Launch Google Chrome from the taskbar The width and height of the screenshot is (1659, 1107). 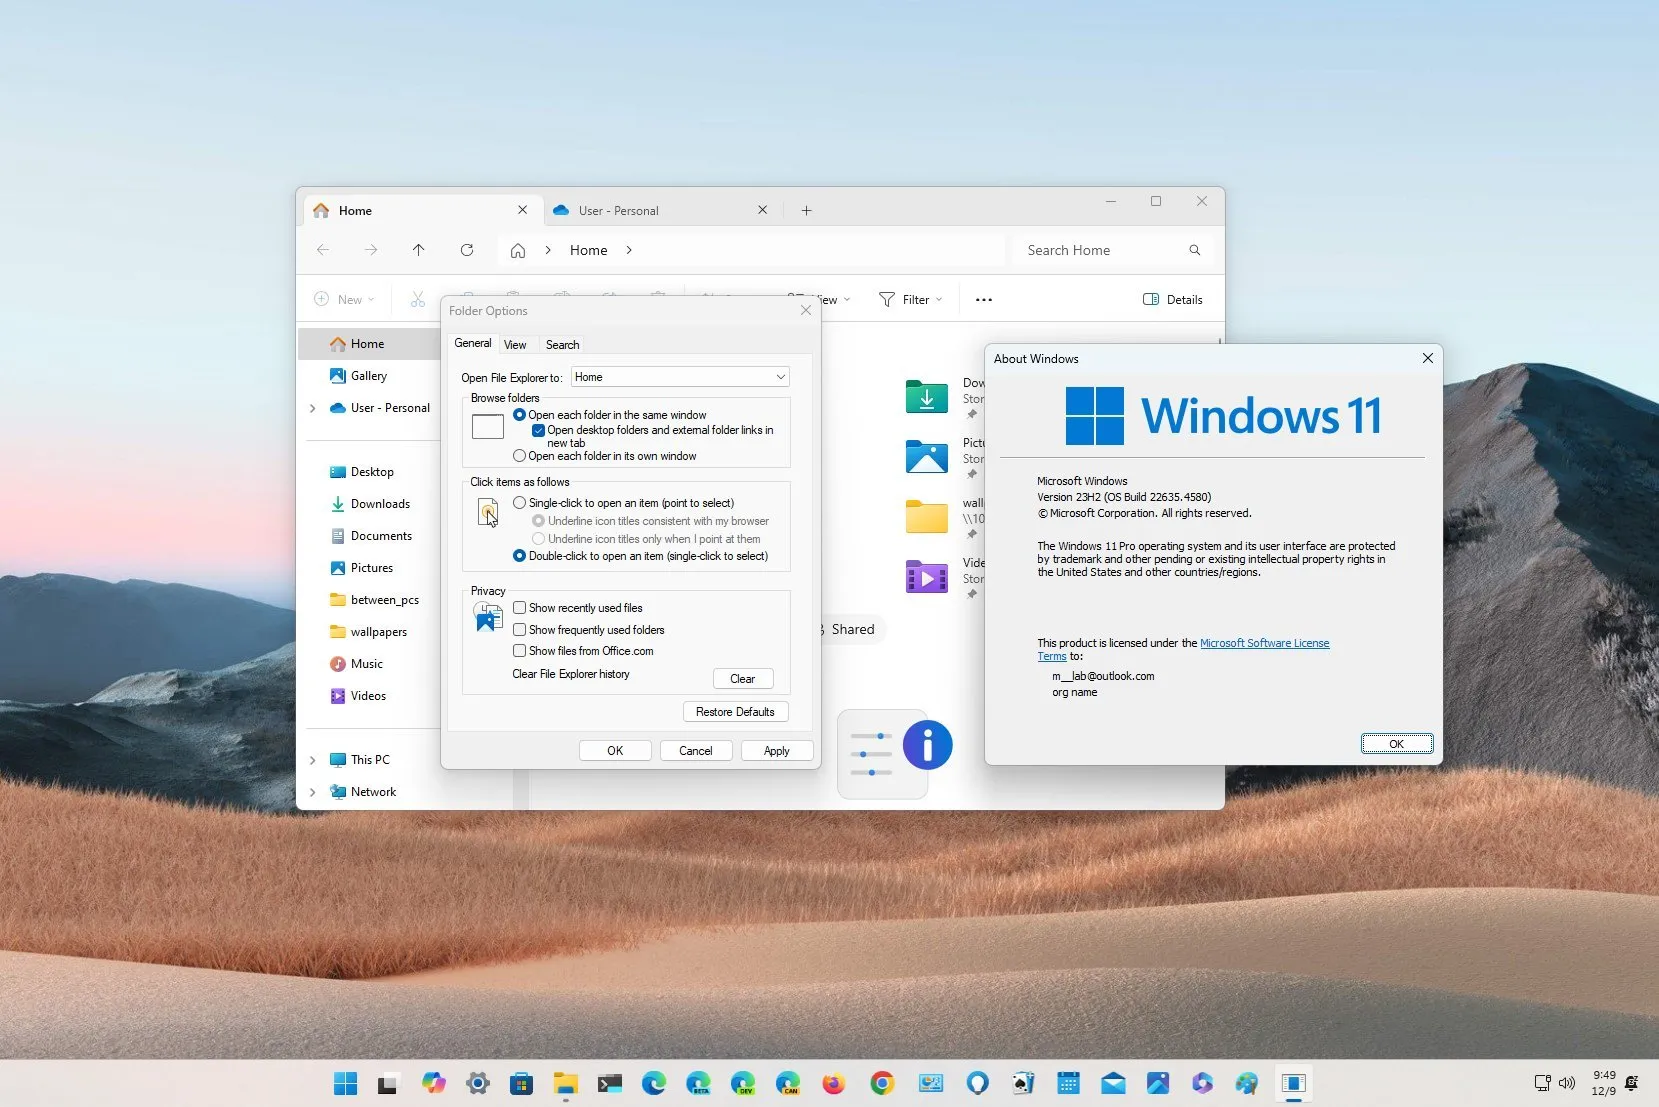[x=882, y=1083]
